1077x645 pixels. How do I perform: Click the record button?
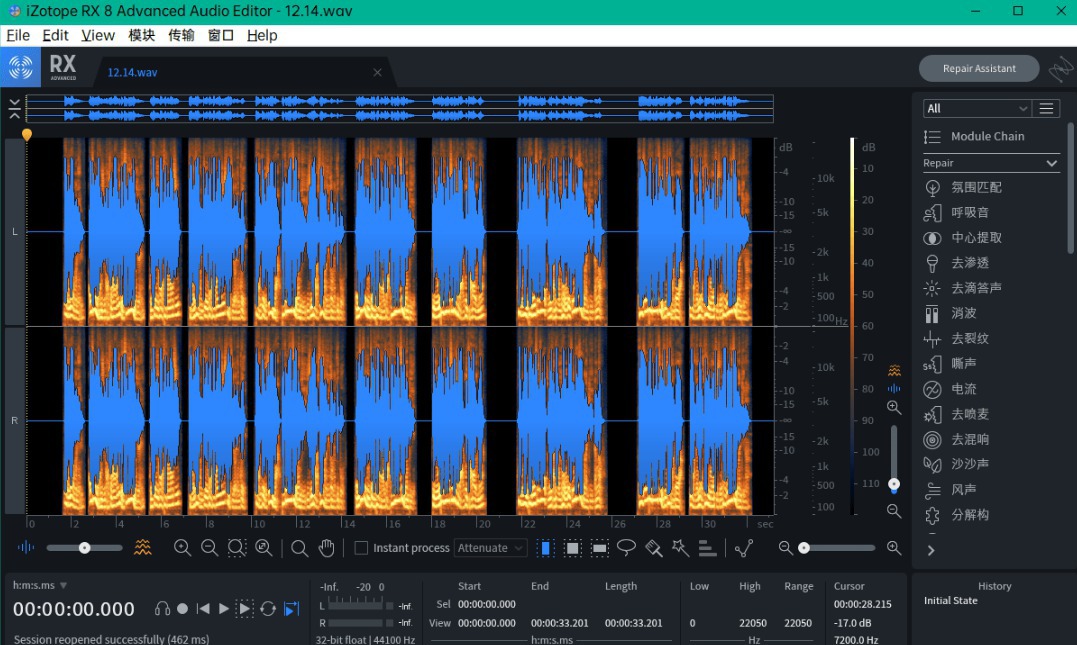coord(183,609)
